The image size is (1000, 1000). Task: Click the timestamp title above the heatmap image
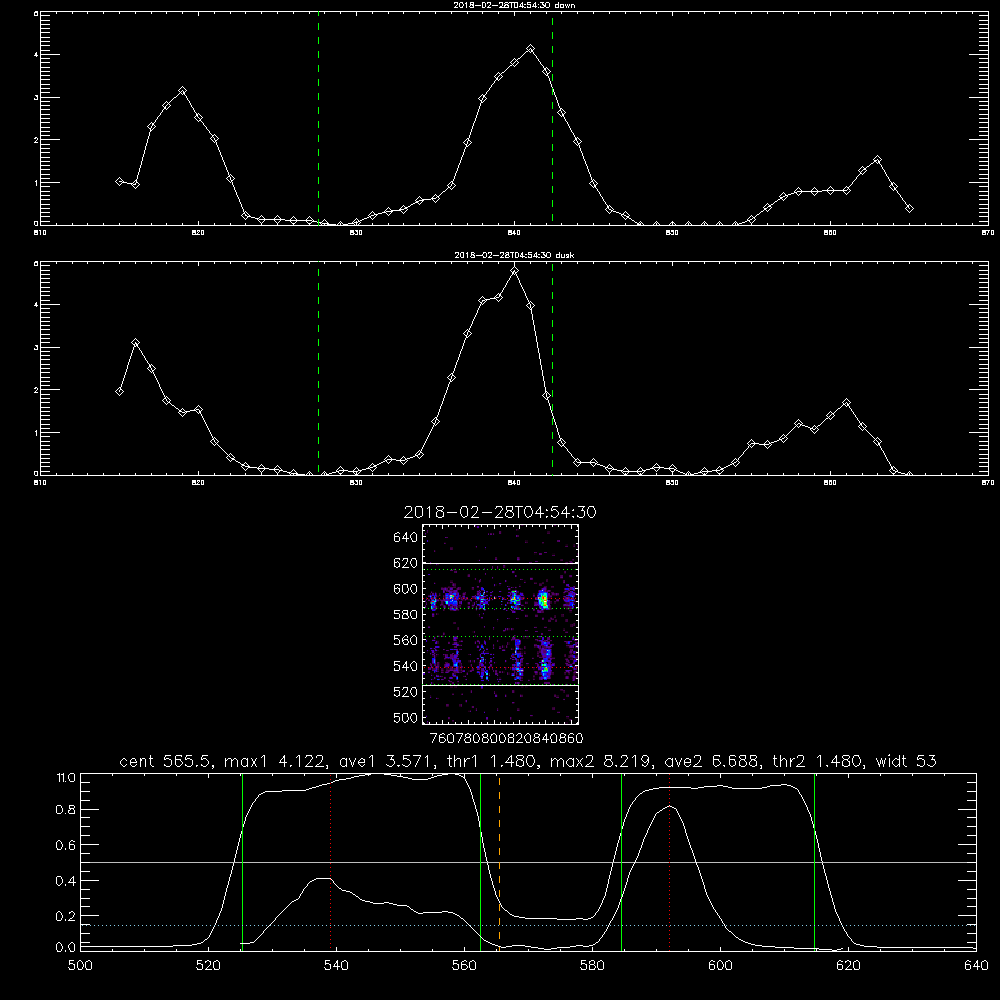(500, 512)
